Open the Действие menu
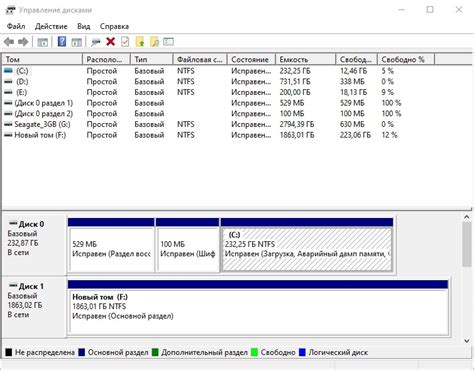Screen dimensions: 474x370 [x=51, y=26]
